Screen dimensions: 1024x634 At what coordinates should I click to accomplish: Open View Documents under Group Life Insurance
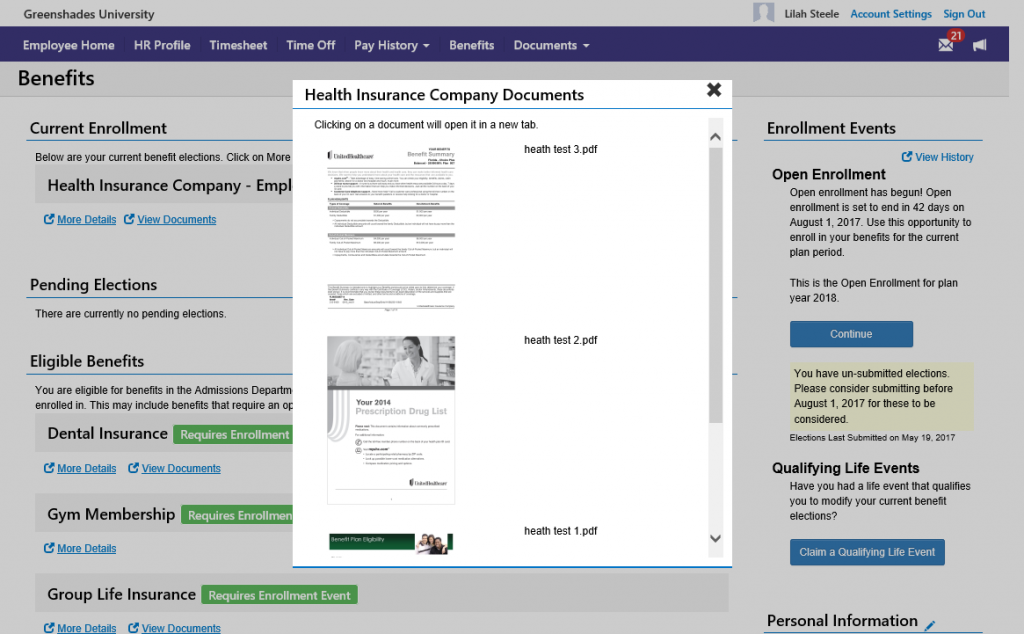tap(181, 628)
